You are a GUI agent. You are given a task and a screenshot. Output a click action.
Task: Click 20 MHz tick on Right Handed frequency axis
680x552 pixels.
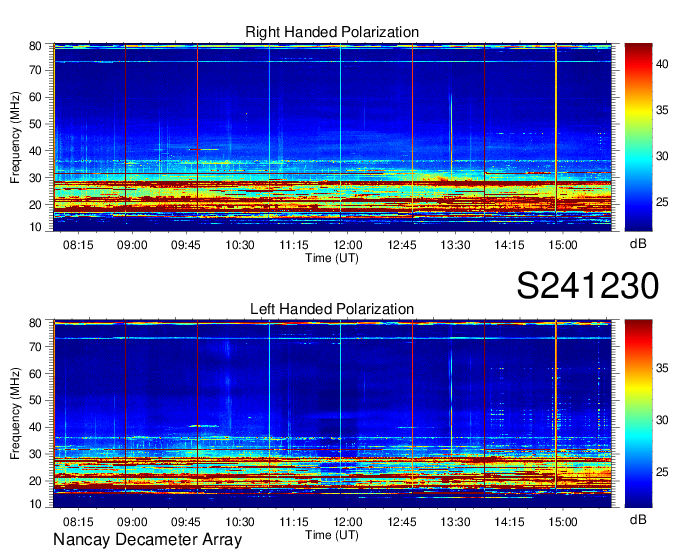click(x=36, y=205)
